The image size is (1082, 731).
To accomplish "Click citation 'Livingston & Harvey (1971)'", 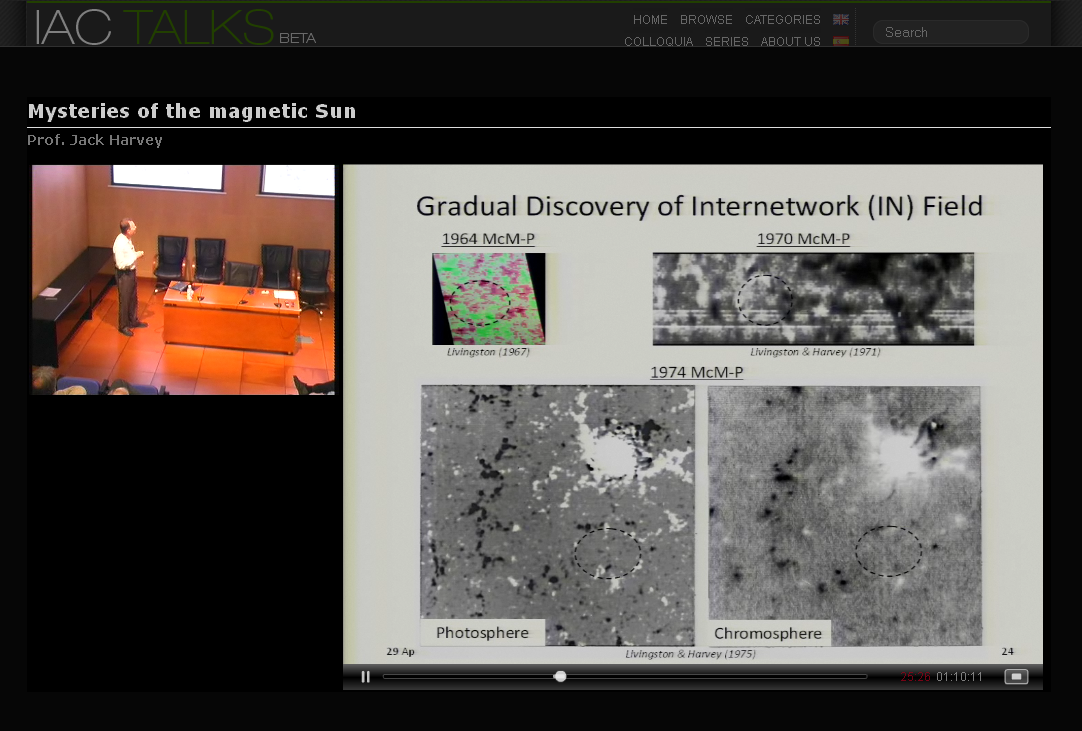I will pyautogui.click(x=815, y=352).
